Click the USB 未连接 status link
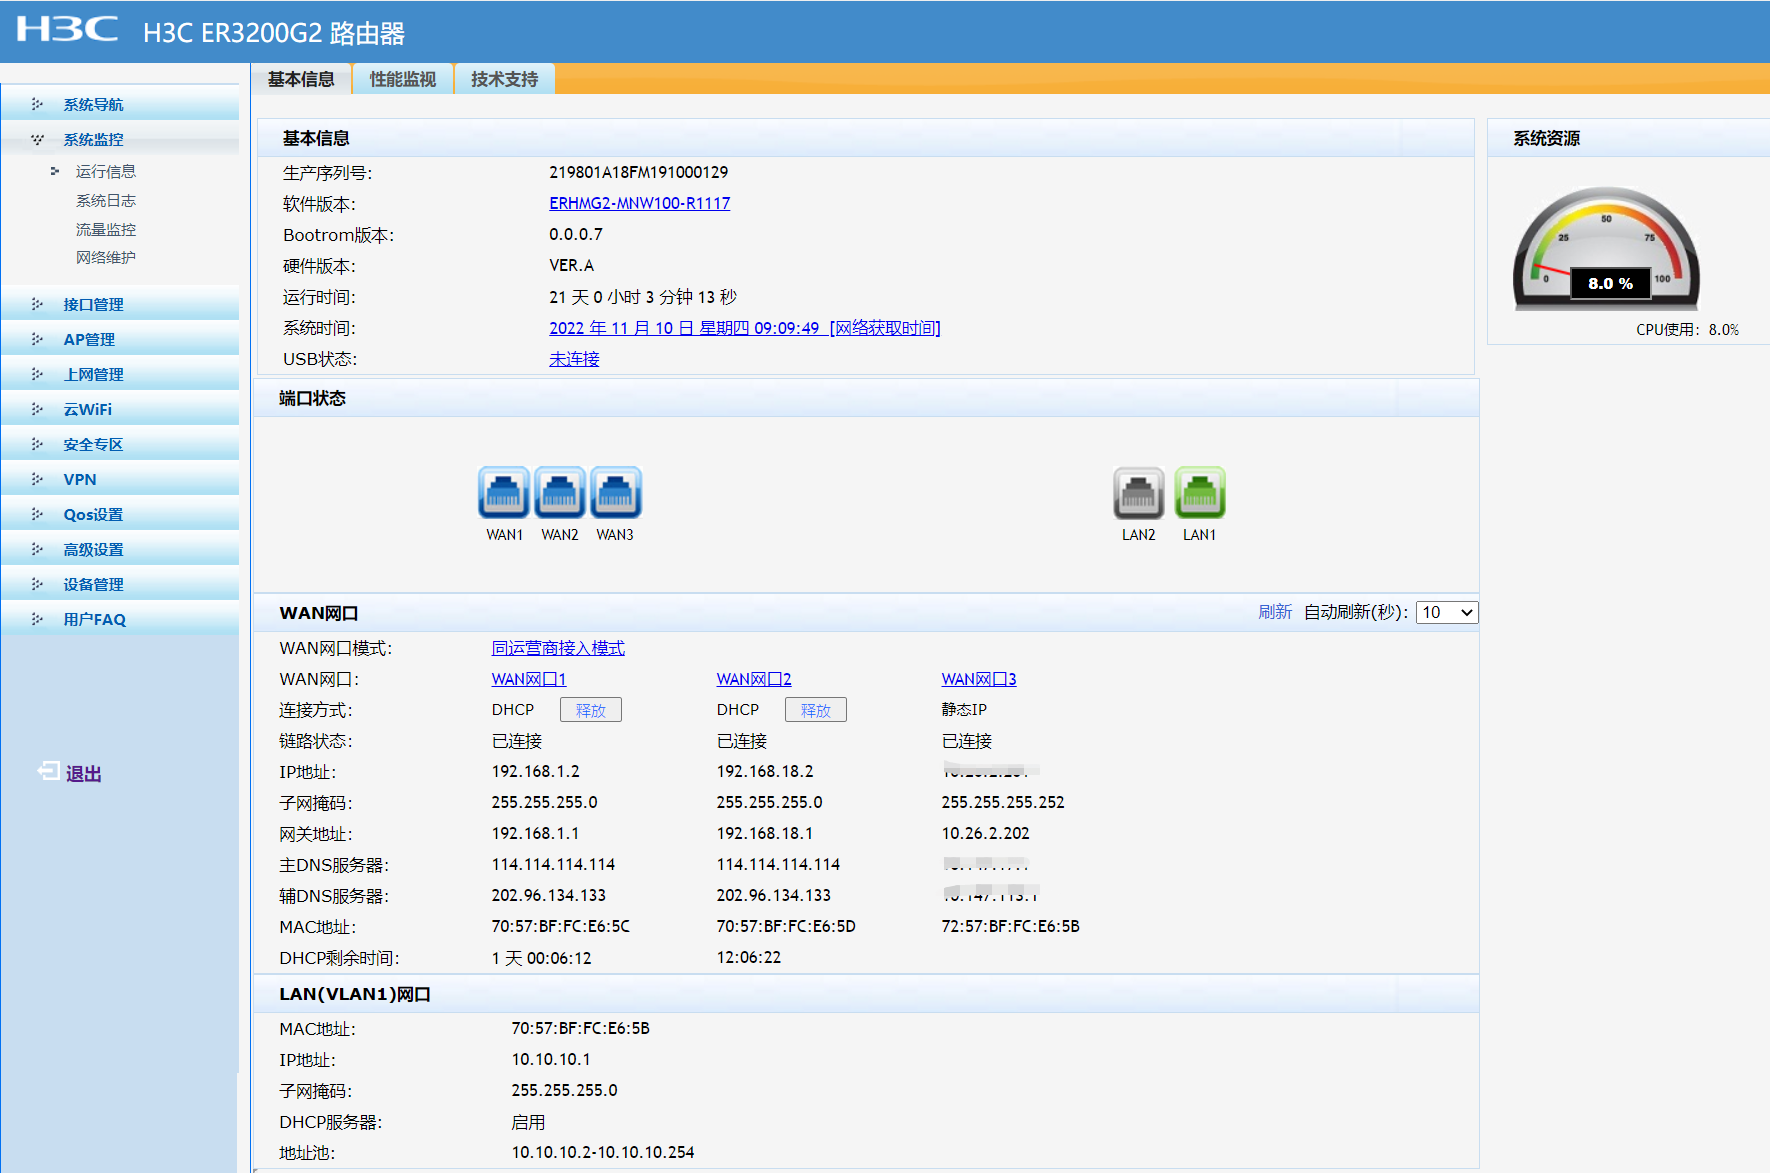The width and height of the screenshot is (1770, 1173). tap(574, 359)
